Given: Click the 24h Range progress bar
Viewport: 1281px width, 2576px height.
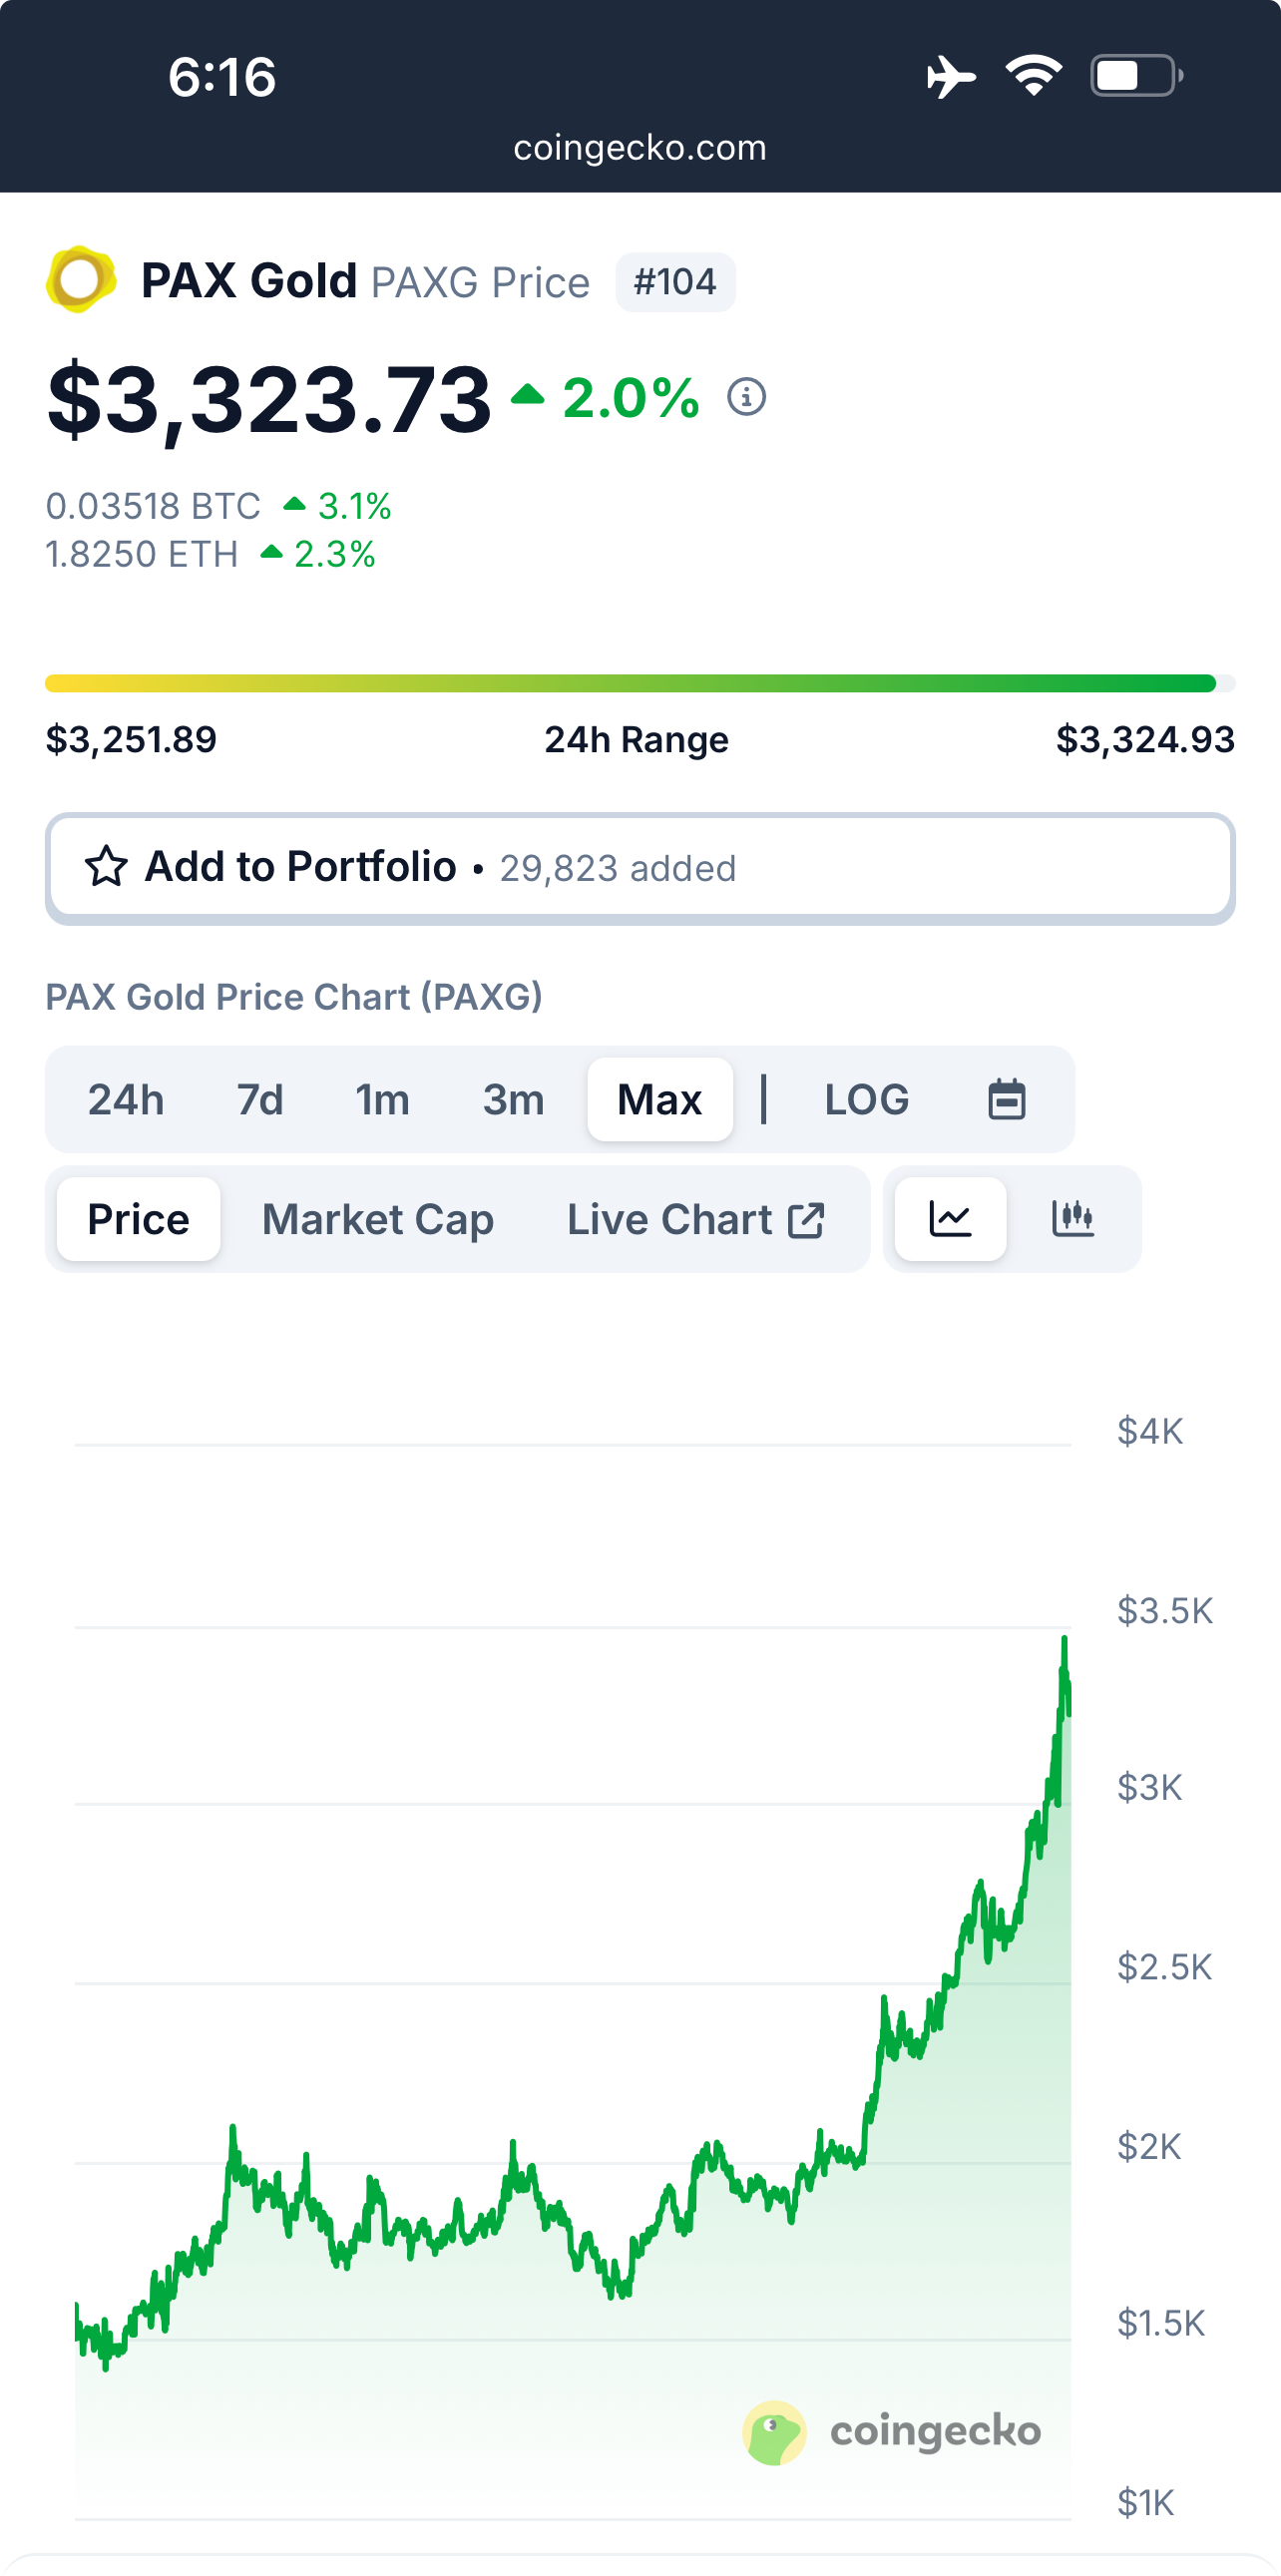Looking at the screenshot, I should [640, 684].
